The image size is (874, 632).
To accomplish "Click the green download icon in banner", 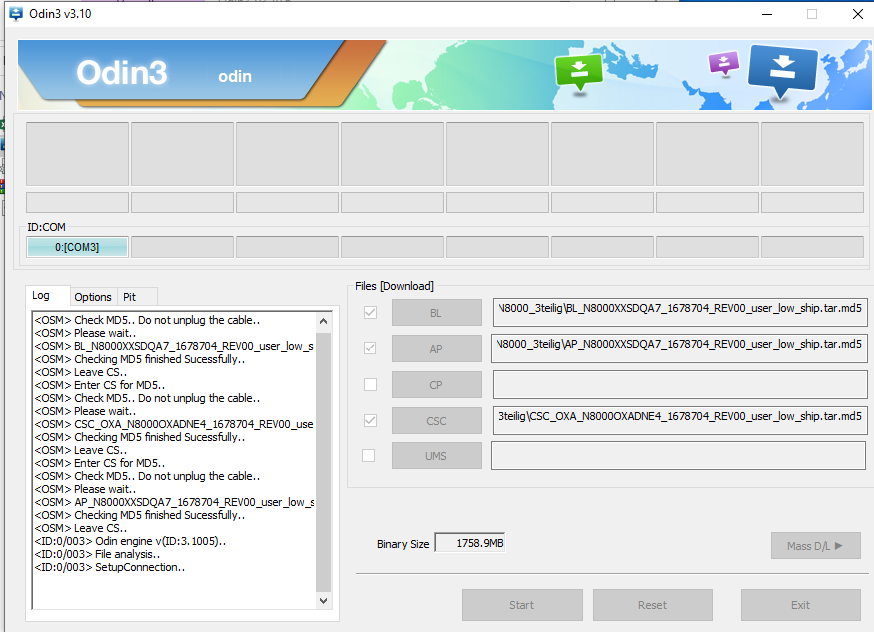I will 579,71.
